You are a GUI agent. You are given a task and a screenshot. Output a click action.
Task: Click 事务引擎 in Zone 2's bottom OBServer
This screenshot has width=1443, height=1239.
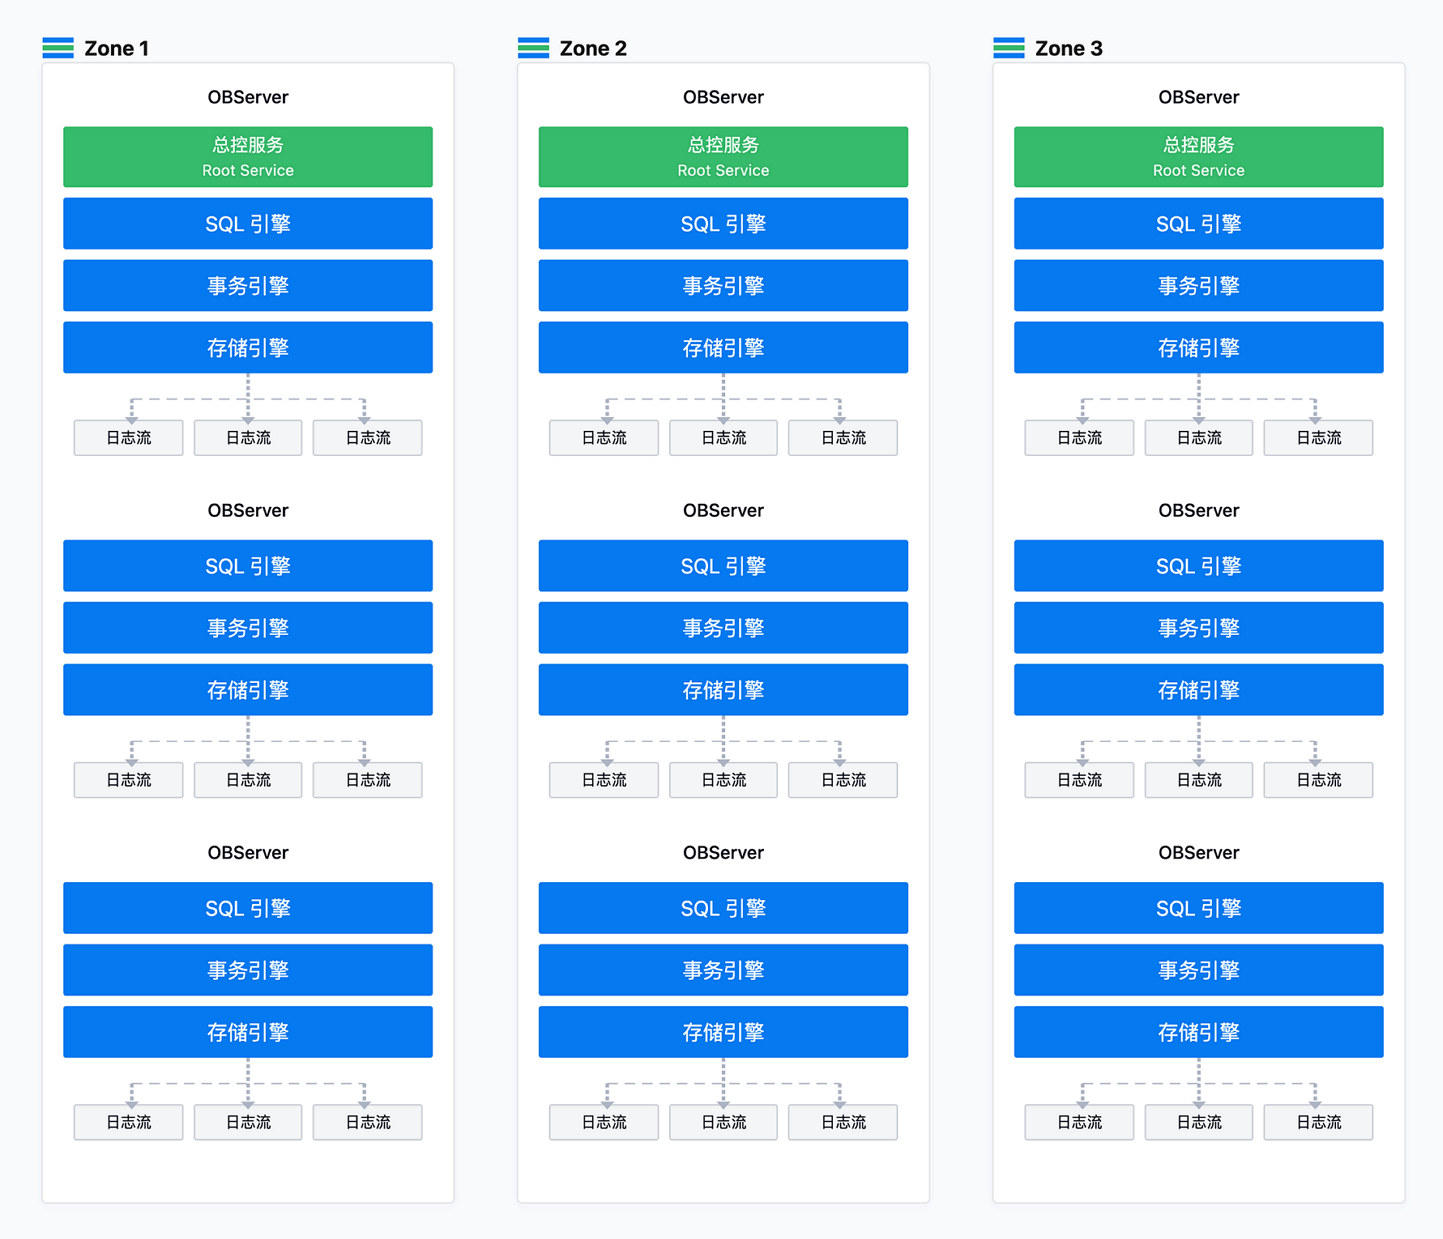coord(723,970)
